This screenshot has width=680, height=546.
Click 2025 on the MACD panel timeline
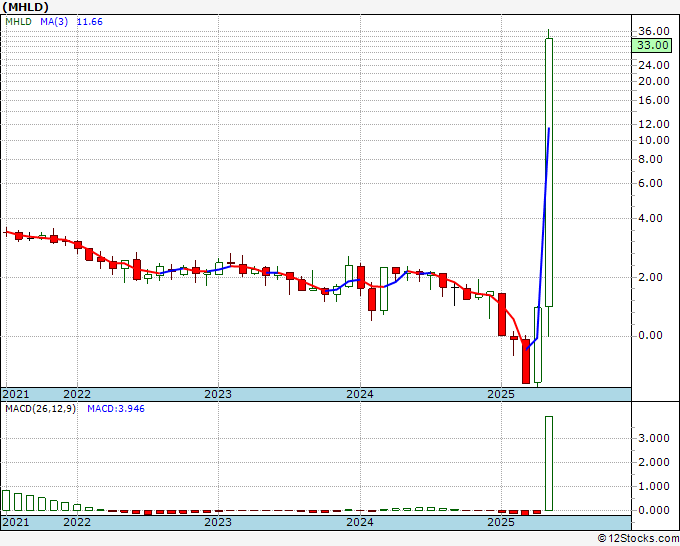click(501, 522)
